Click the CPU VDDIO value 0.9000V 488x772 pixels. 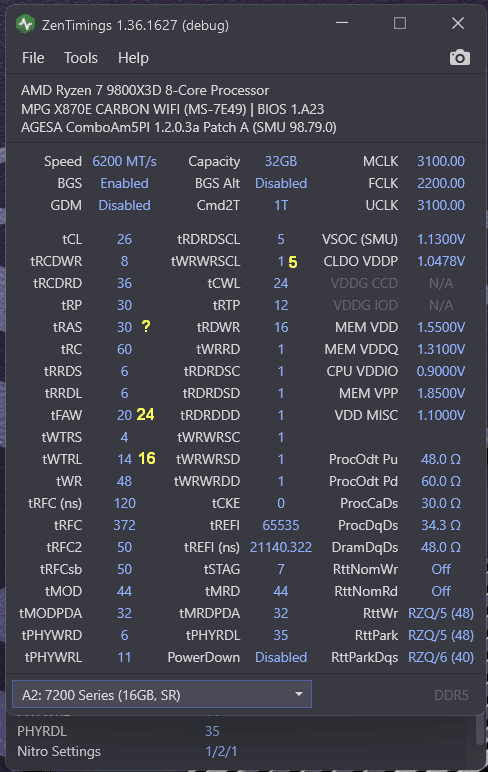[x=441, y=371]
